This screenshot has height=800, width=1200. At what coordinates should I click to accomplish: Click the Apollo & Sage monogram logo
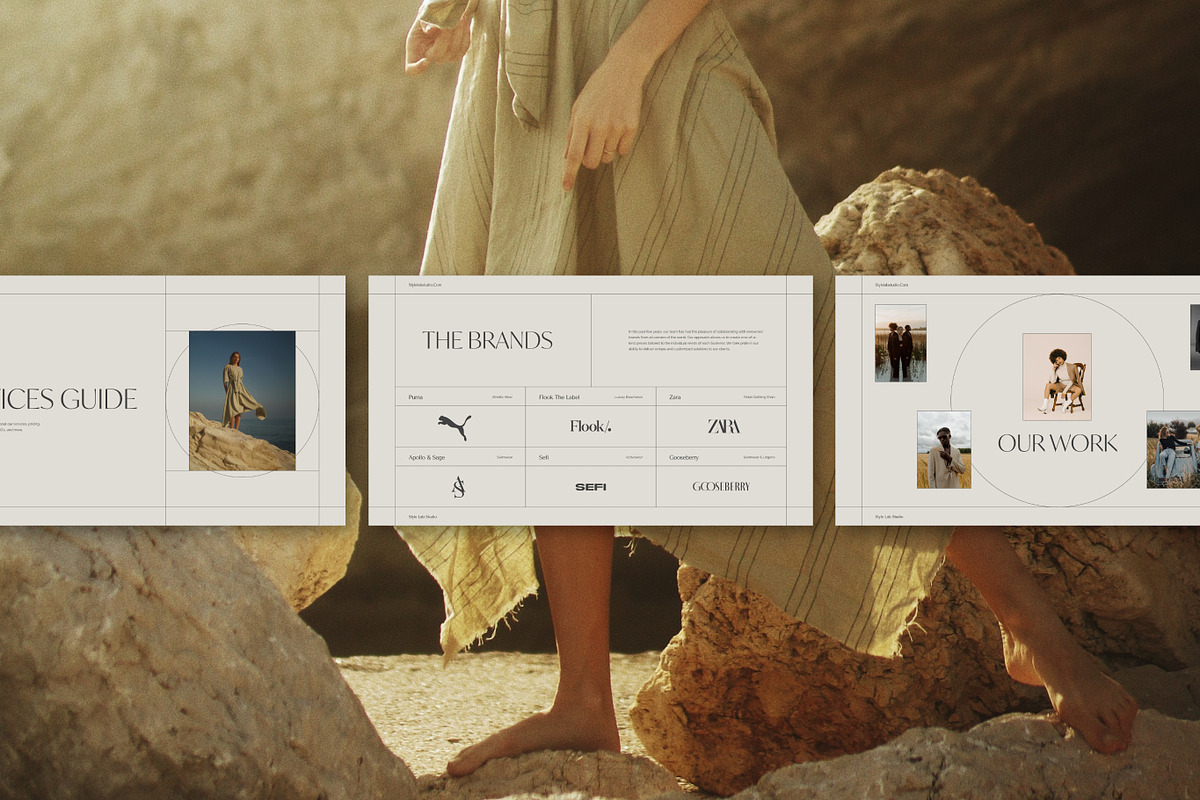click(458, 487)
